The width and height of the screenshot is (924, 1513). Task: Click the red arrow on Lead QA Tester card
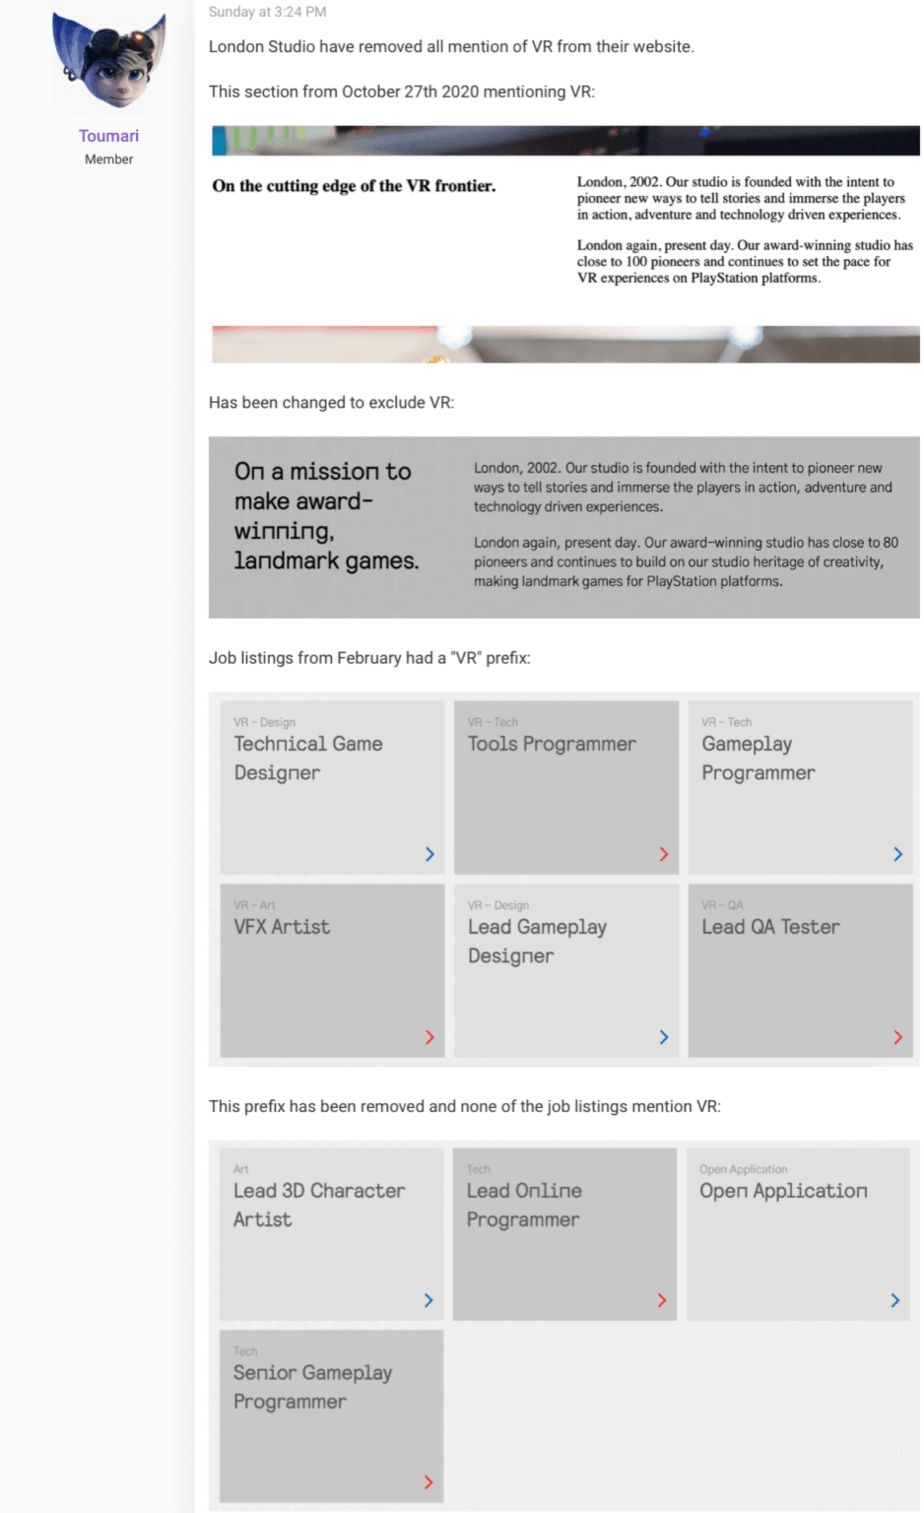point(898,1037)
